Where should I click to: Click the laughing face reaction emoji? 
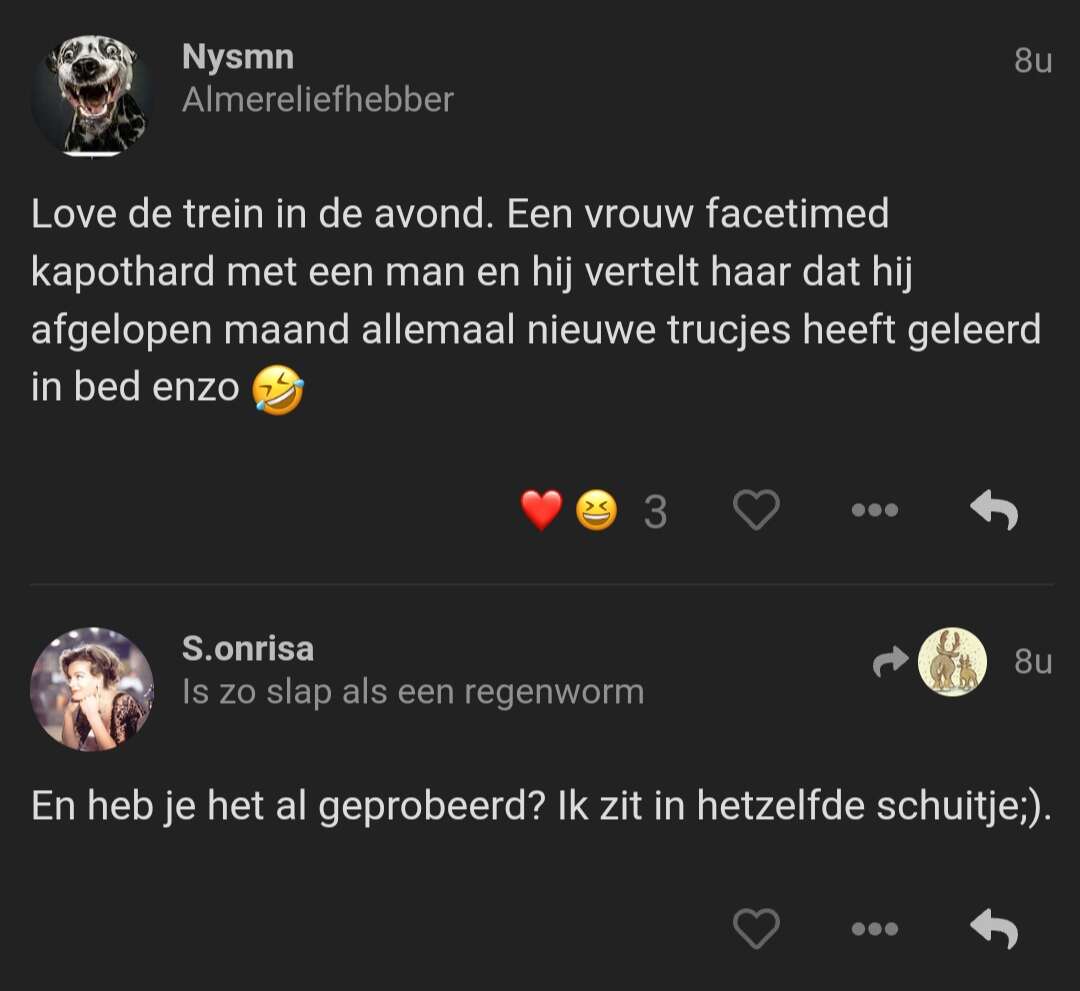click(x=596, y=510)
